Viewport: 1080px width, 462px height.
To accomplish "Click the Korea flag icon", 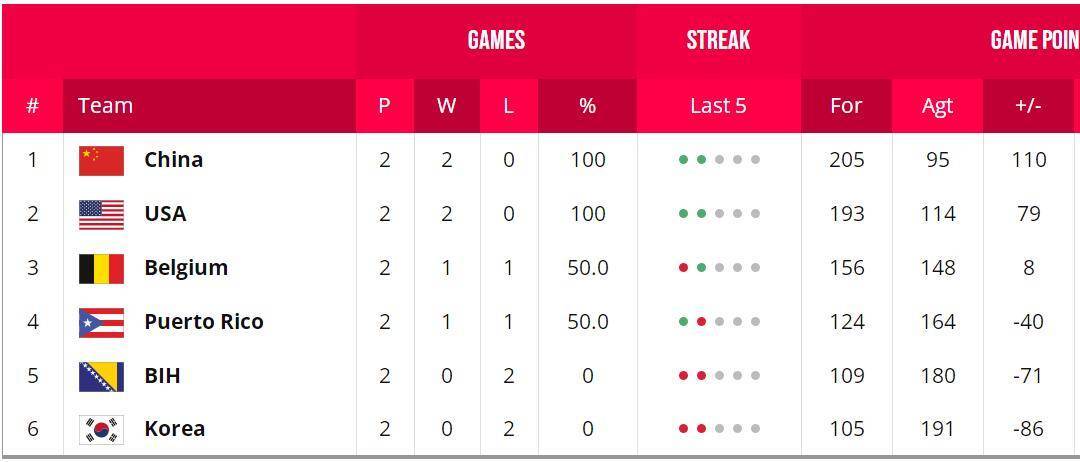I will pyautogui.click(x=101, y=430).
